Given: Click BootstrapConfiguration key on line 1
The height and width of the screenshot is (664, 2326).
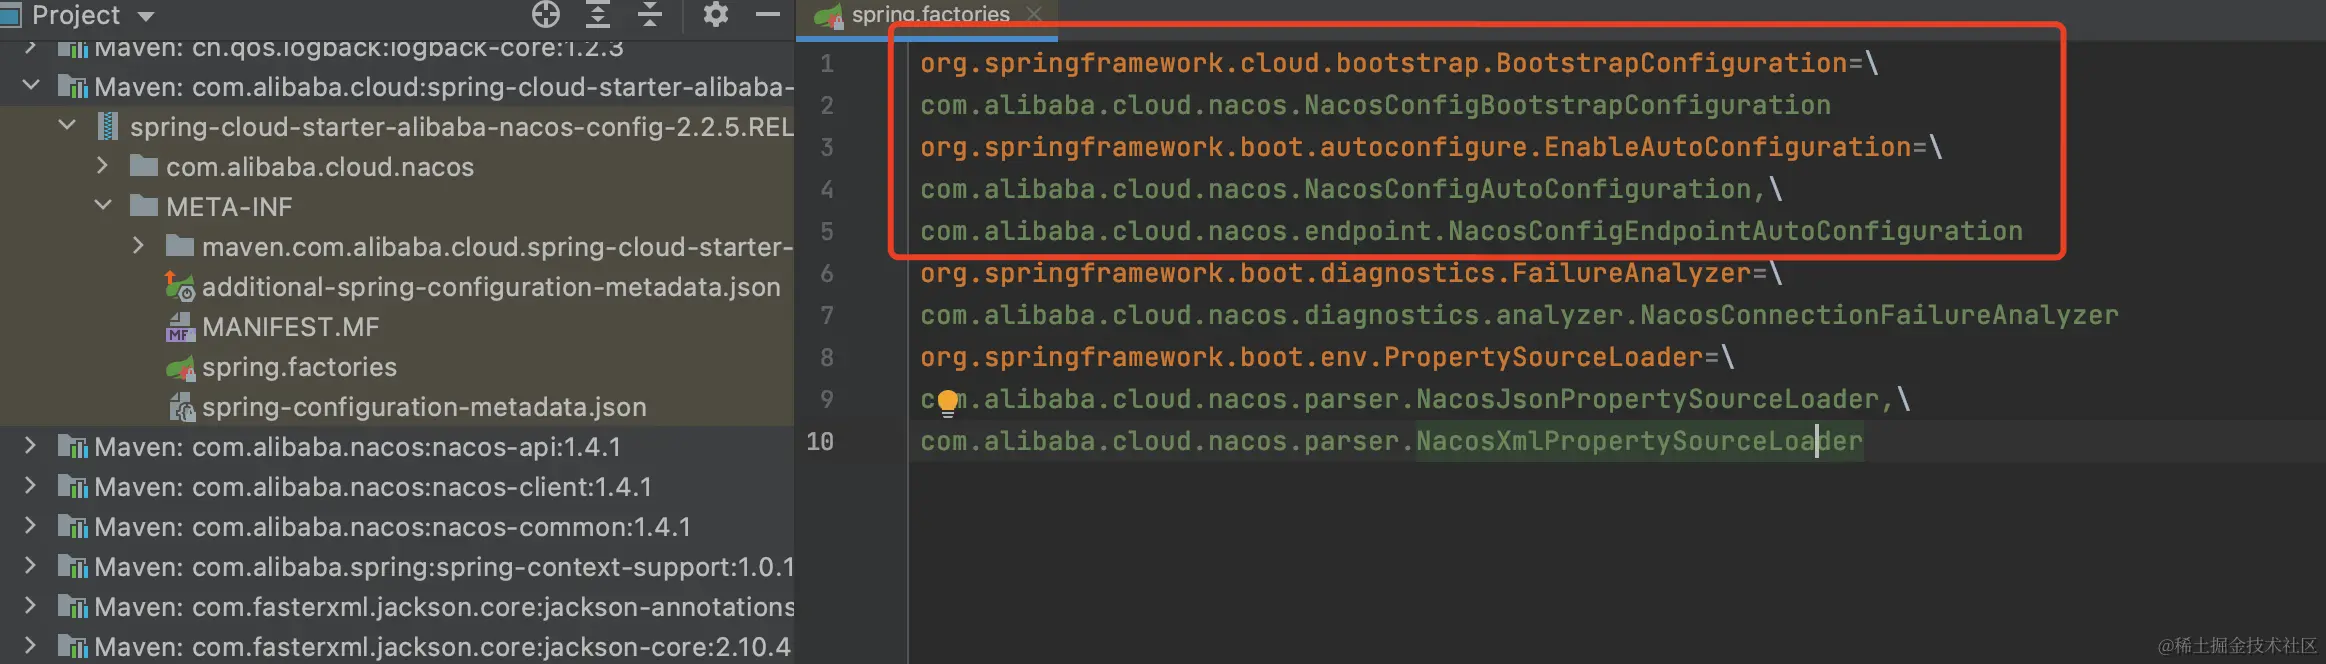Looking at the screenshot, I should (x=1672, y=63).
